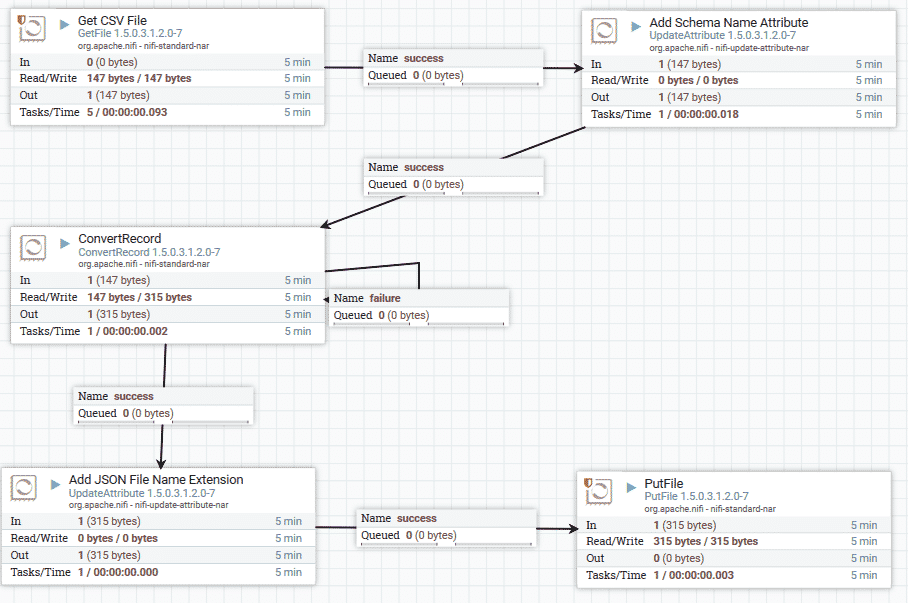Click the ConvertRecord processor title text
This screenshot has height=603, width=908.
click(x=119, y=240)
